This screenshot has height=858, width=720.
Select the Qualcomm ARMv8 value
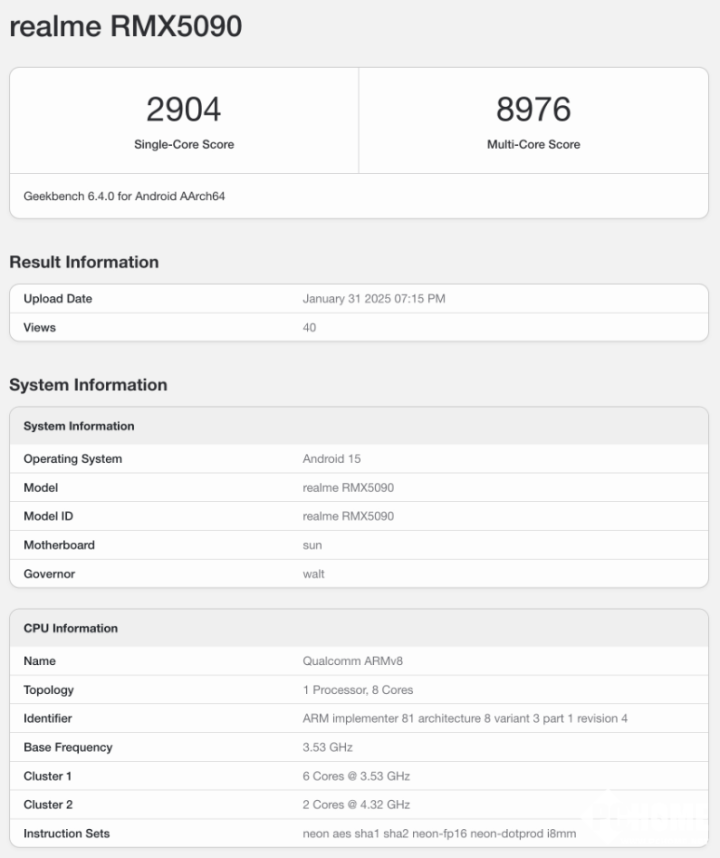click(x=352, y=661)
